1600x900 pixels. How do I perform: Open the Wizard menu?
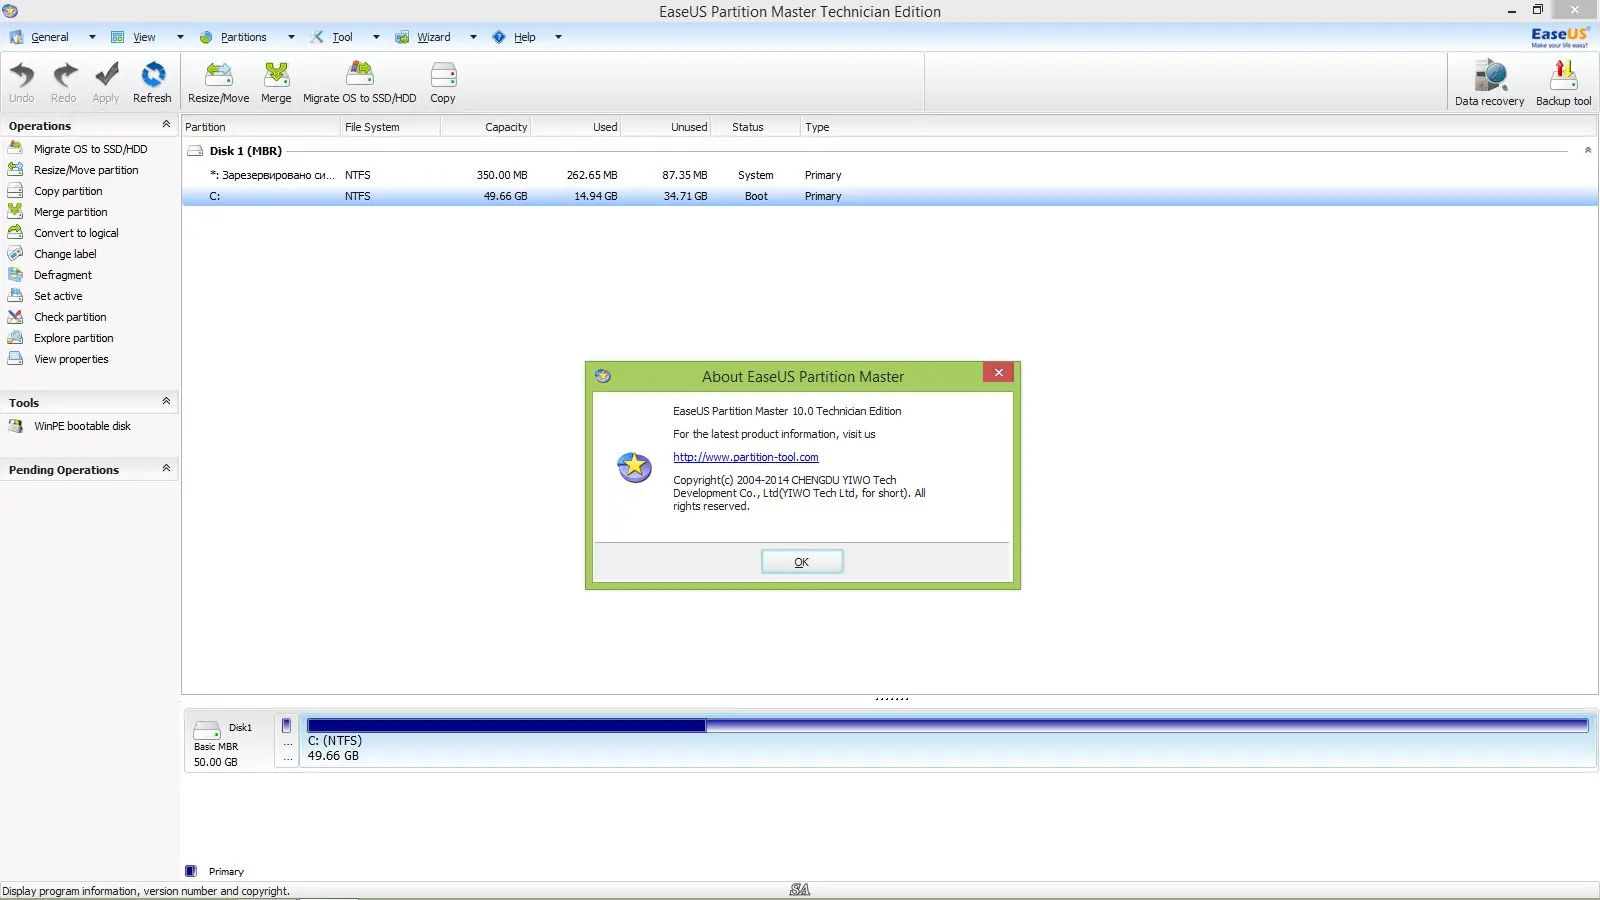pos(435,37)
